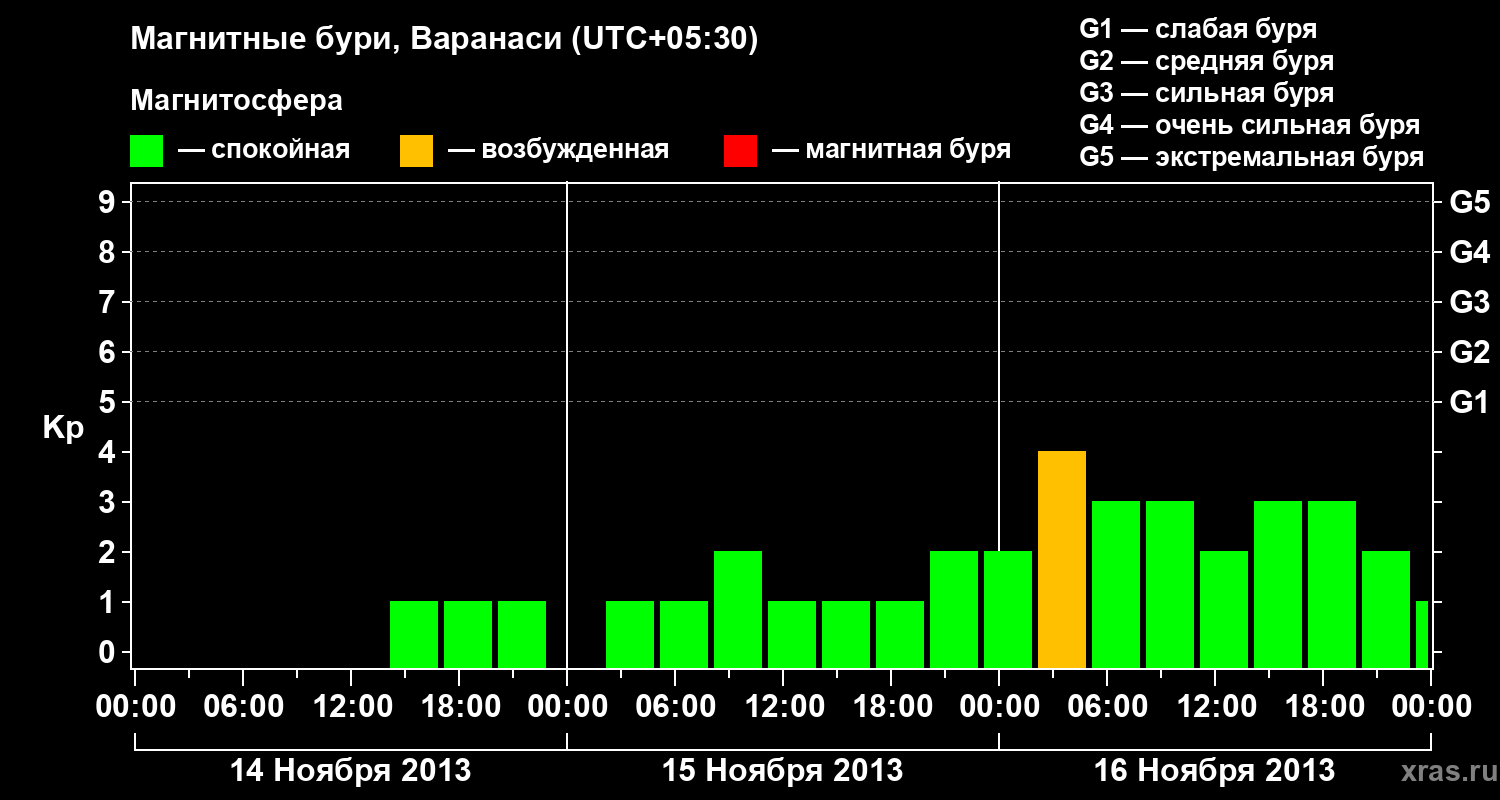
Task: Click the Kp axis value 0
Action: [x=109, y=652]
